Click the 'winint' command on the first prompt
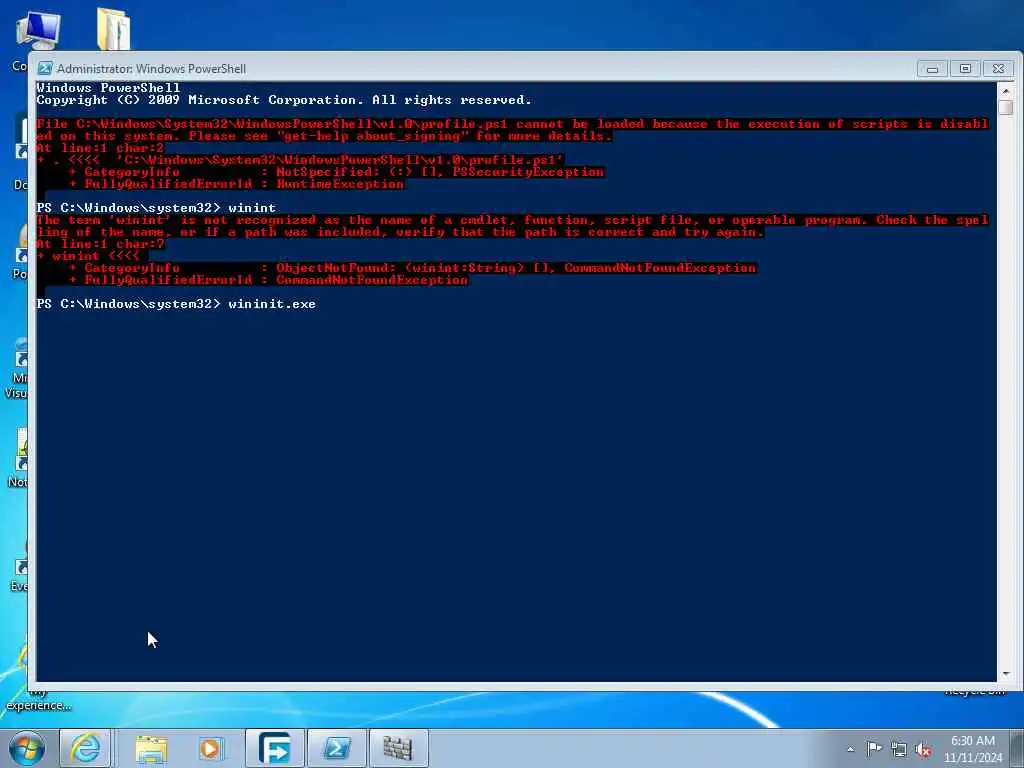The image size is (1024, 768). click(252, 208)
